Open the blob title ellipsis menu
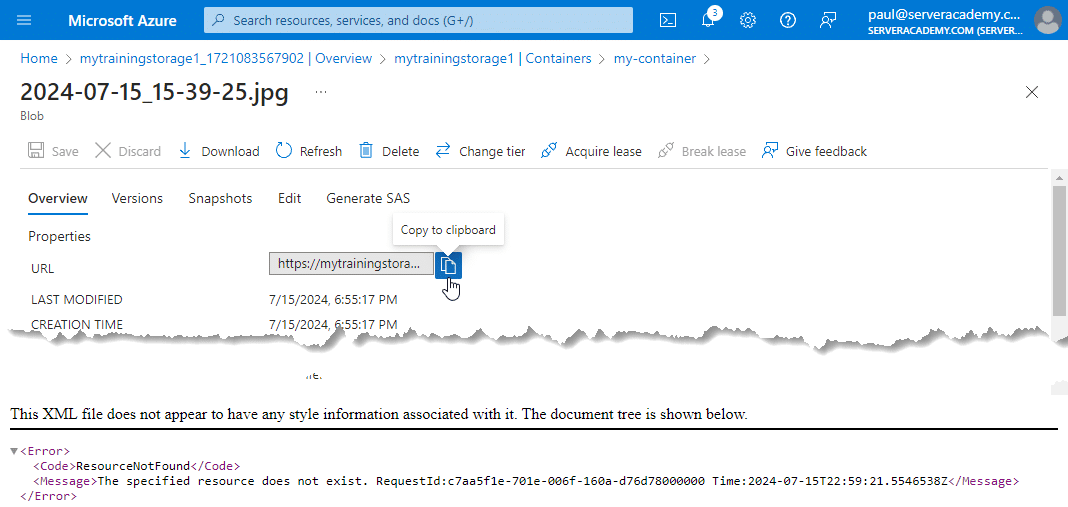 coord(321,92)
